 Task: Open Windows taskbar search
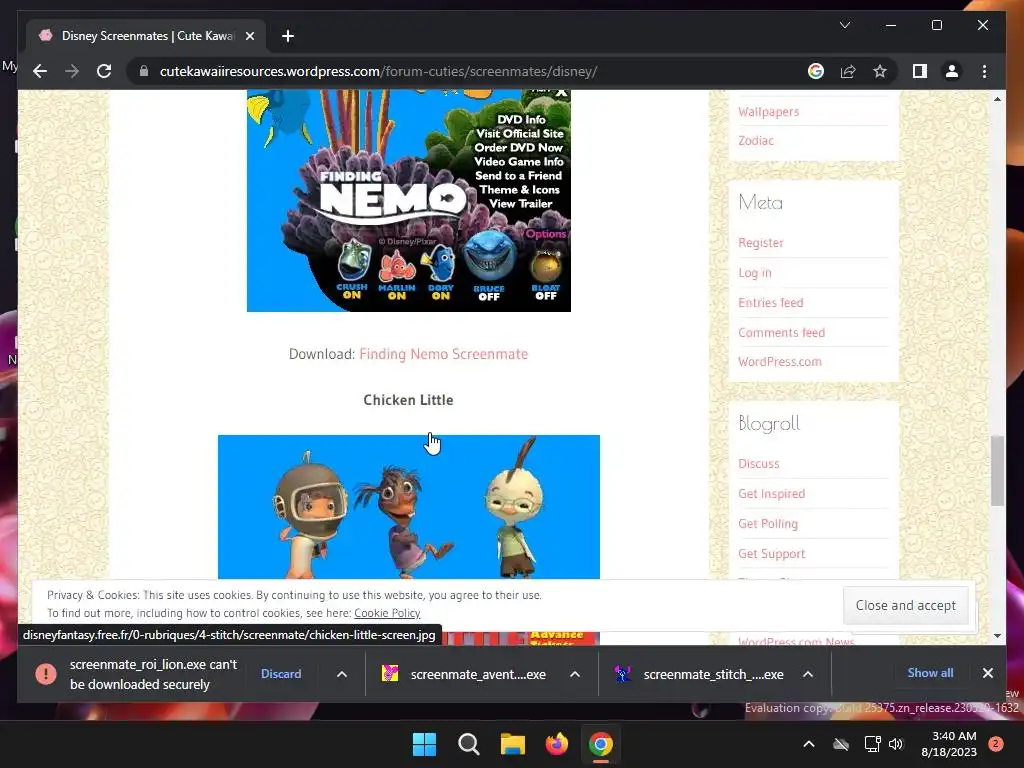point(468,744)
